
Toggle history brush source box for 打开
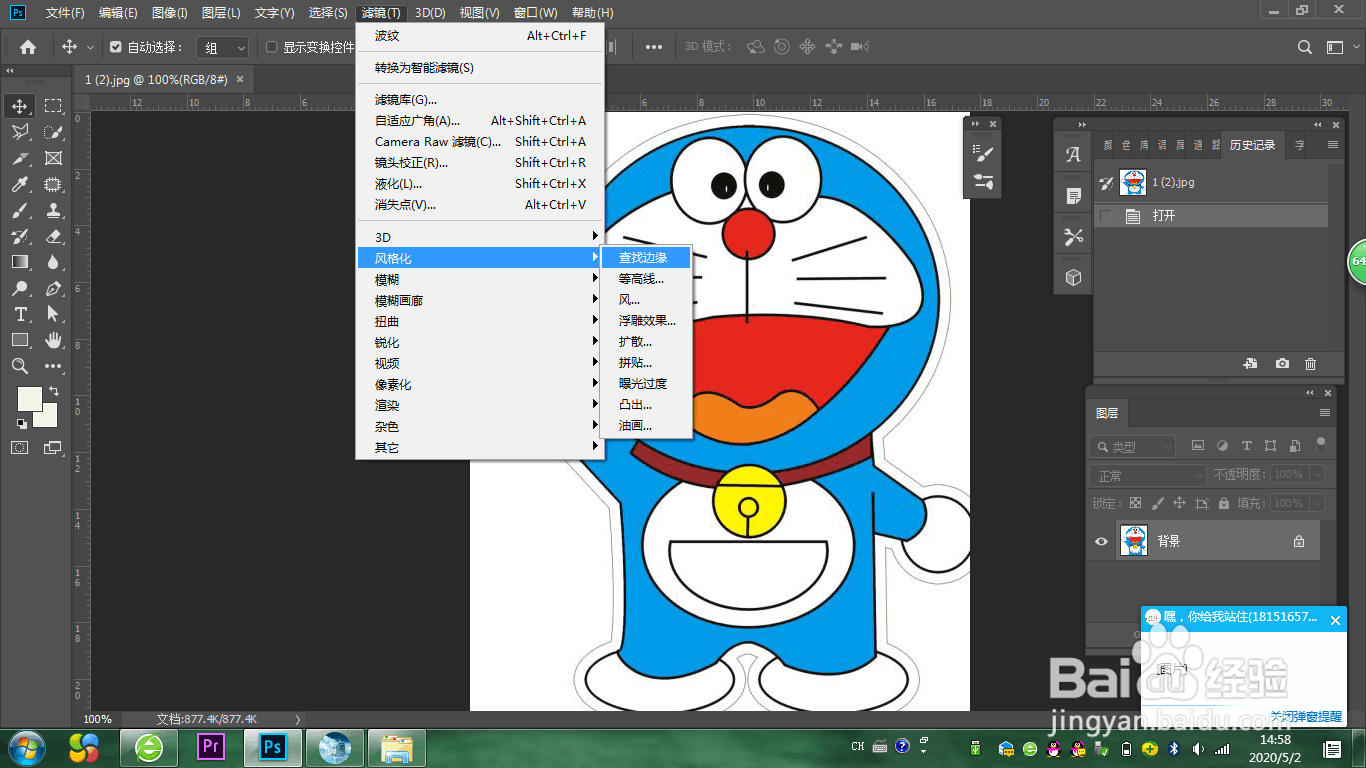(1106, 215)
